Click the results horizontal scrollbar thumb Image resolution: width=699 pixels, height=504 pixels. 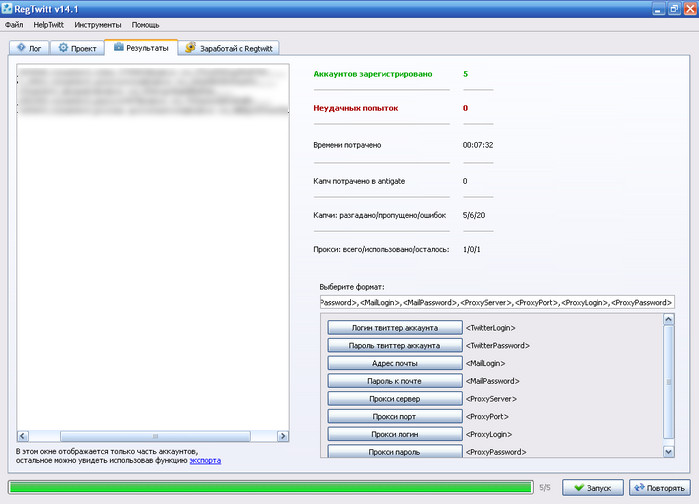click(x=155, y=436)
